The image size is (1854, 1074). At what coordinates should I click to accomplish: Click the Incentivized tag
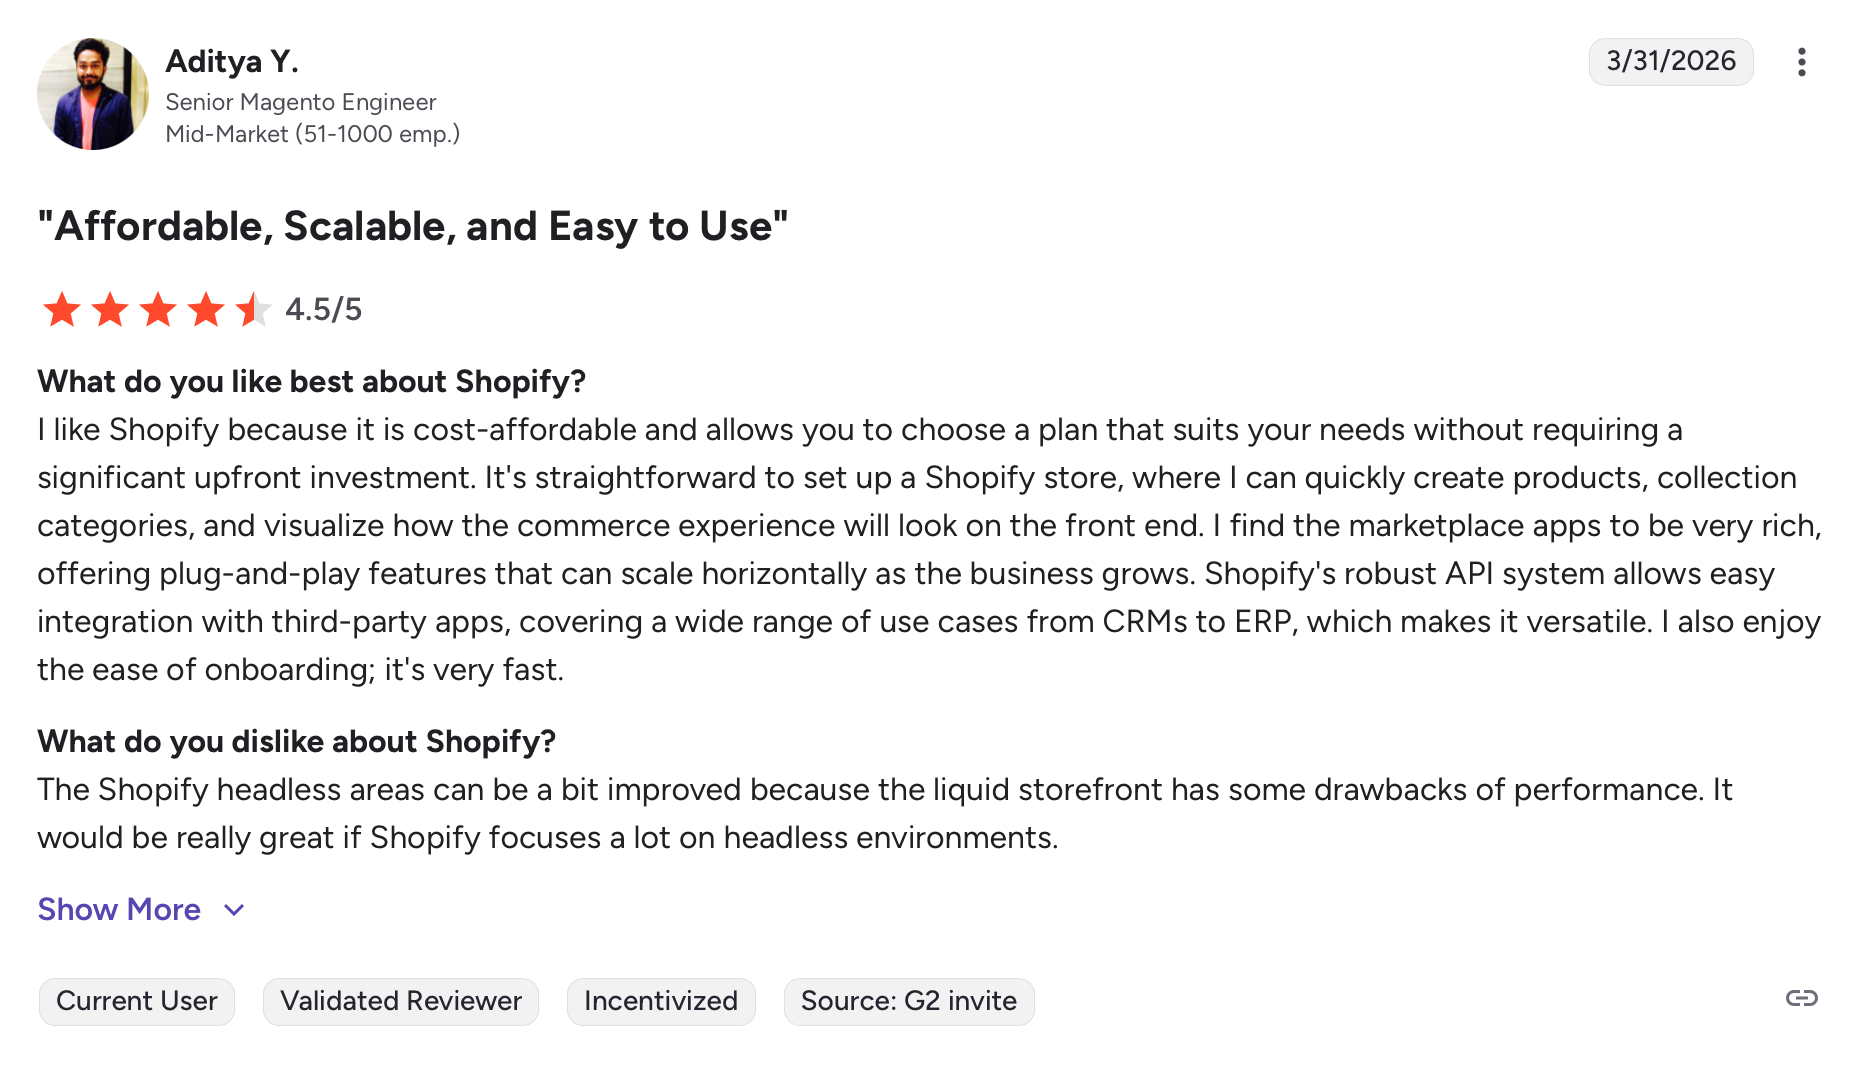click(x=661, y=1001)
